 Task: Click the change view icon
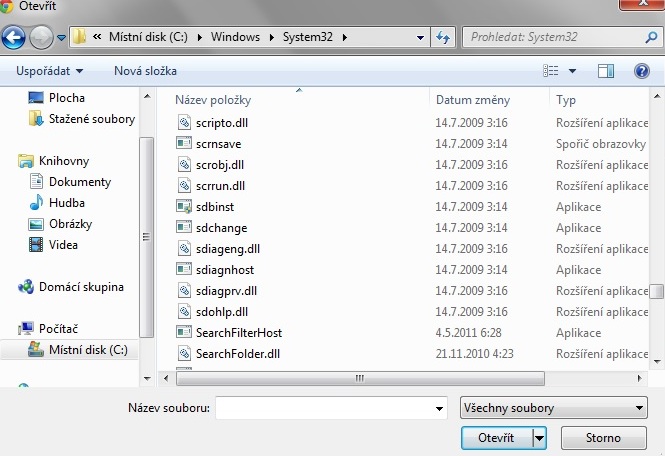[551, 71]
